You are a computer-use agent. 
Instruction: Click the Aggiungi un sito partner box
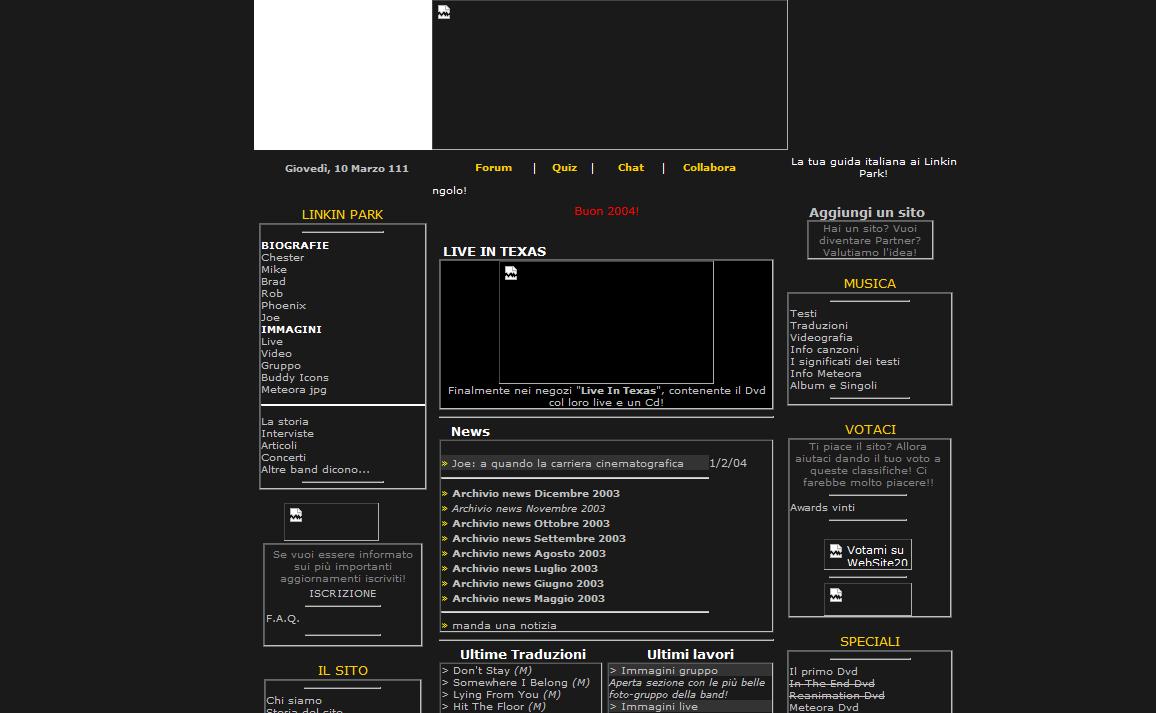point(870,240)
